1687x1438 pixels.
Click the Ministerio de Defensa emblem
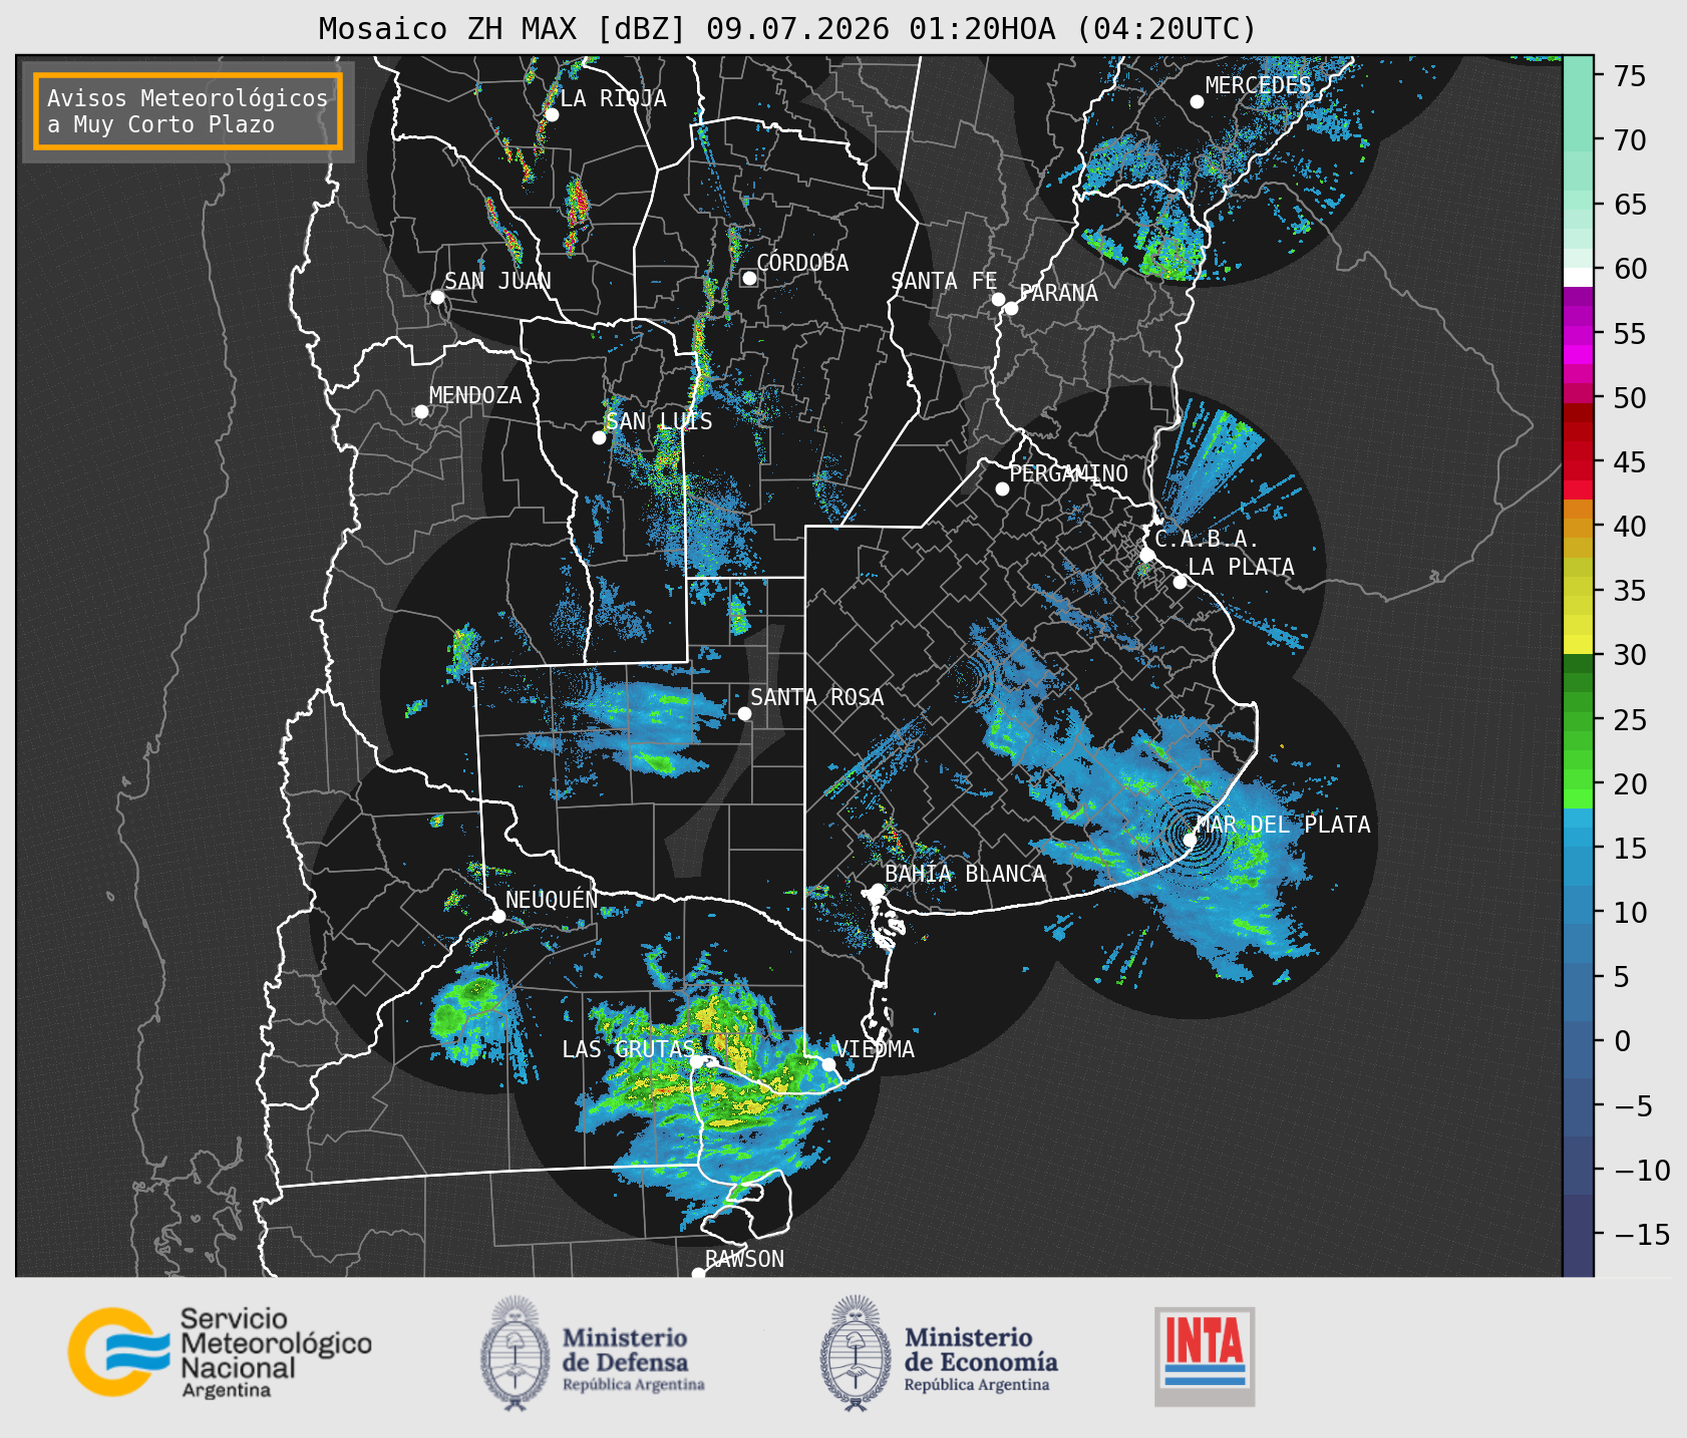pyautogui.click(x=516, y=1353)
